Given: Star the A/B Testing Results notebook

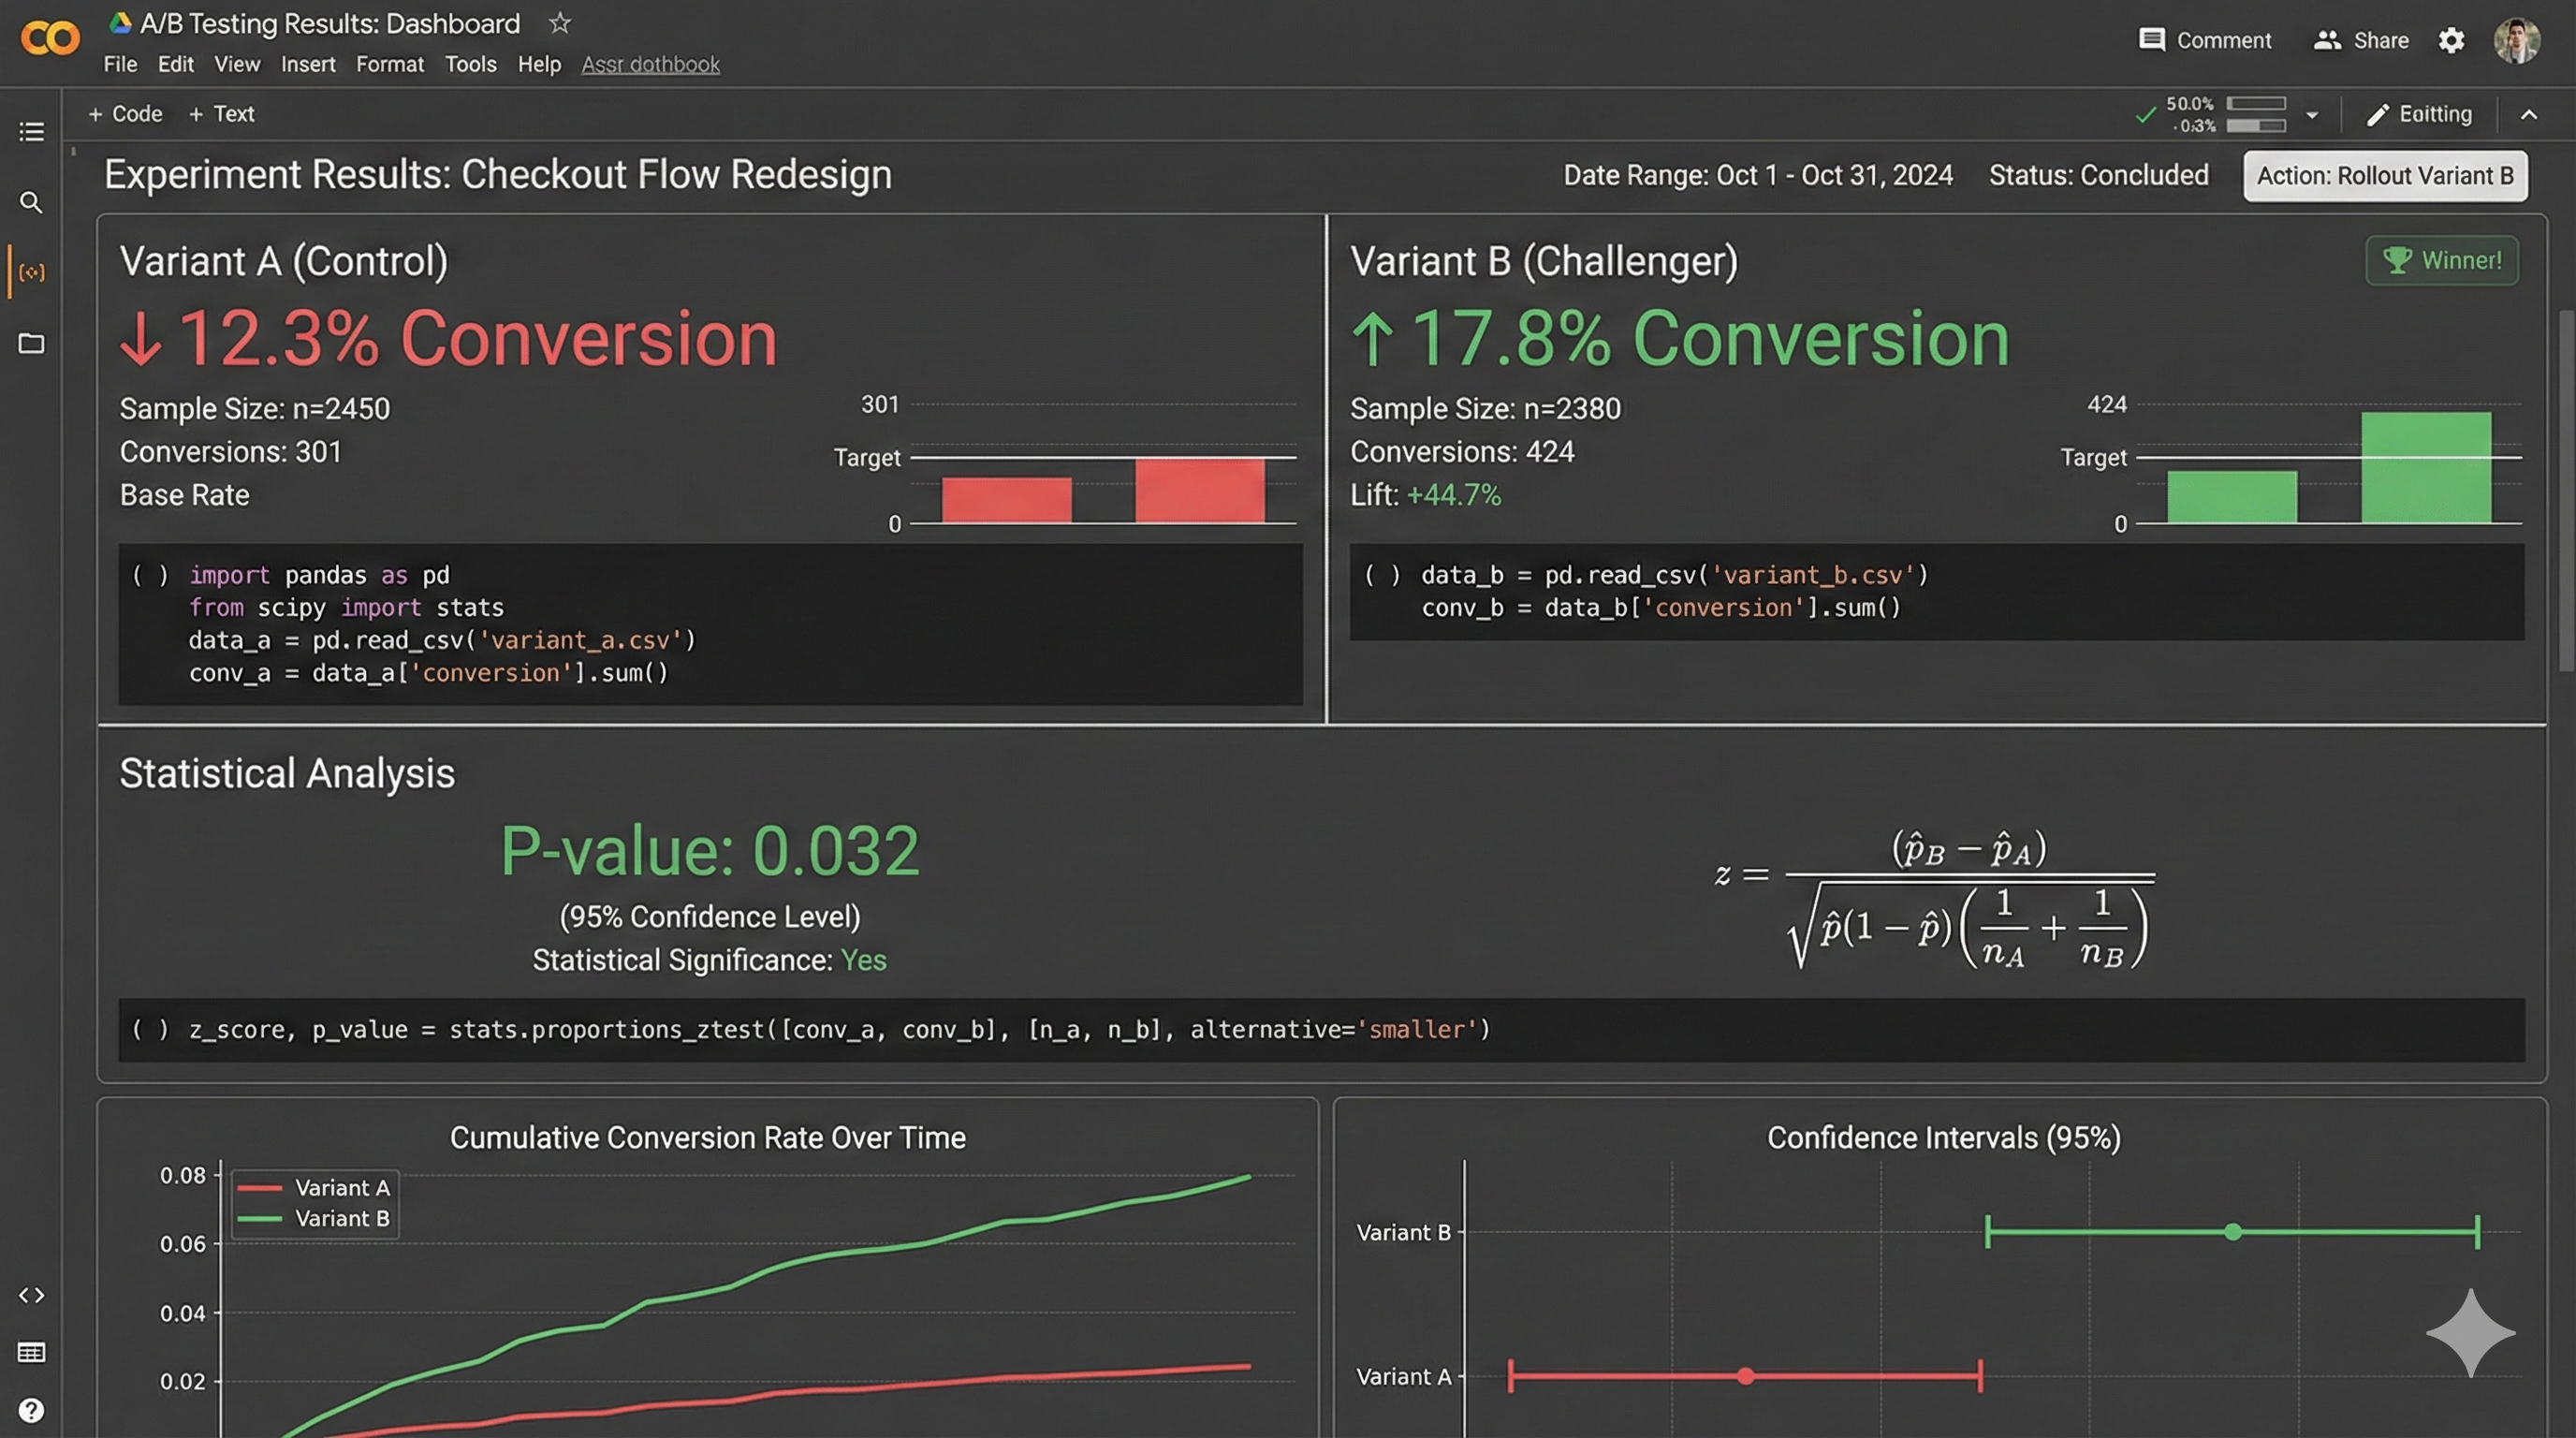Looking at the screenshot, I should pos(560,24).
